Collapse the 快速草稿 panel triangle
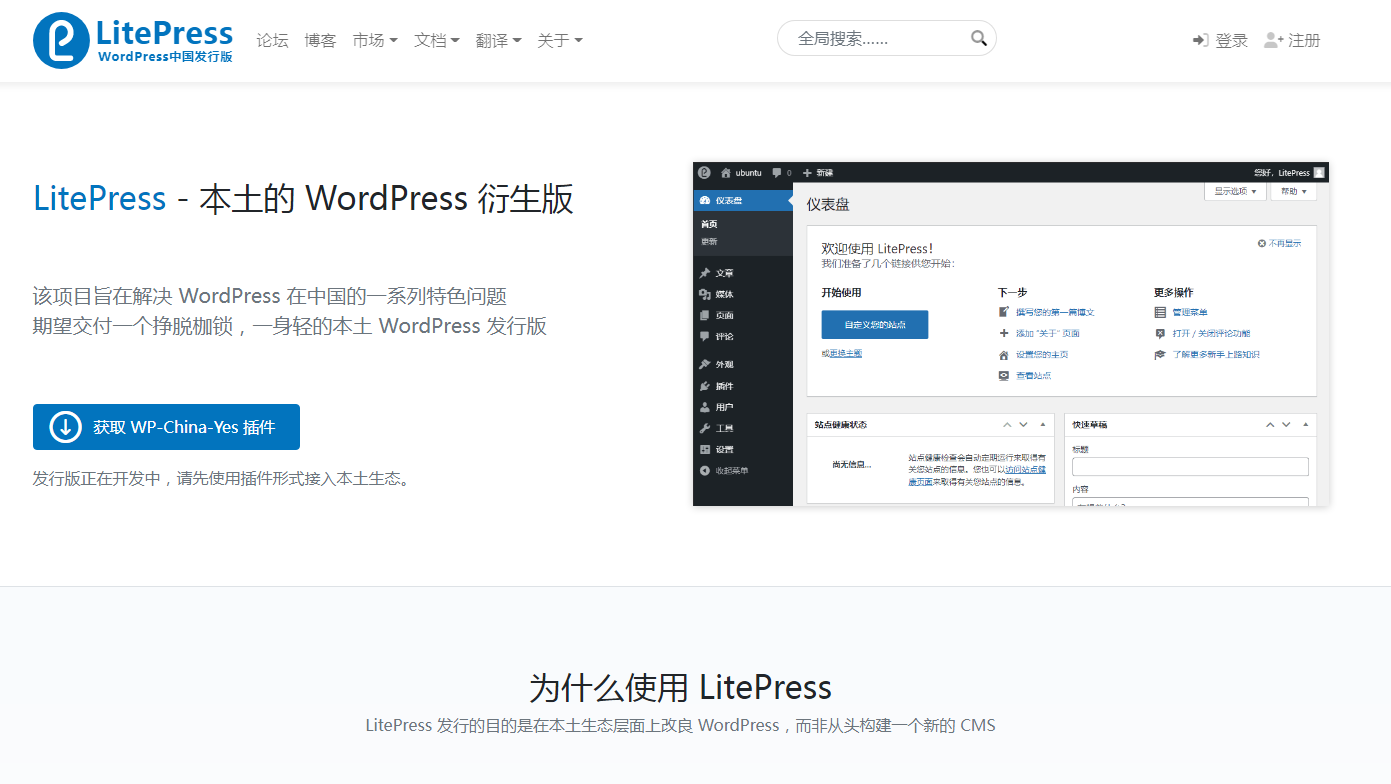This screenshot has width=1391, height=784. 1305,425
